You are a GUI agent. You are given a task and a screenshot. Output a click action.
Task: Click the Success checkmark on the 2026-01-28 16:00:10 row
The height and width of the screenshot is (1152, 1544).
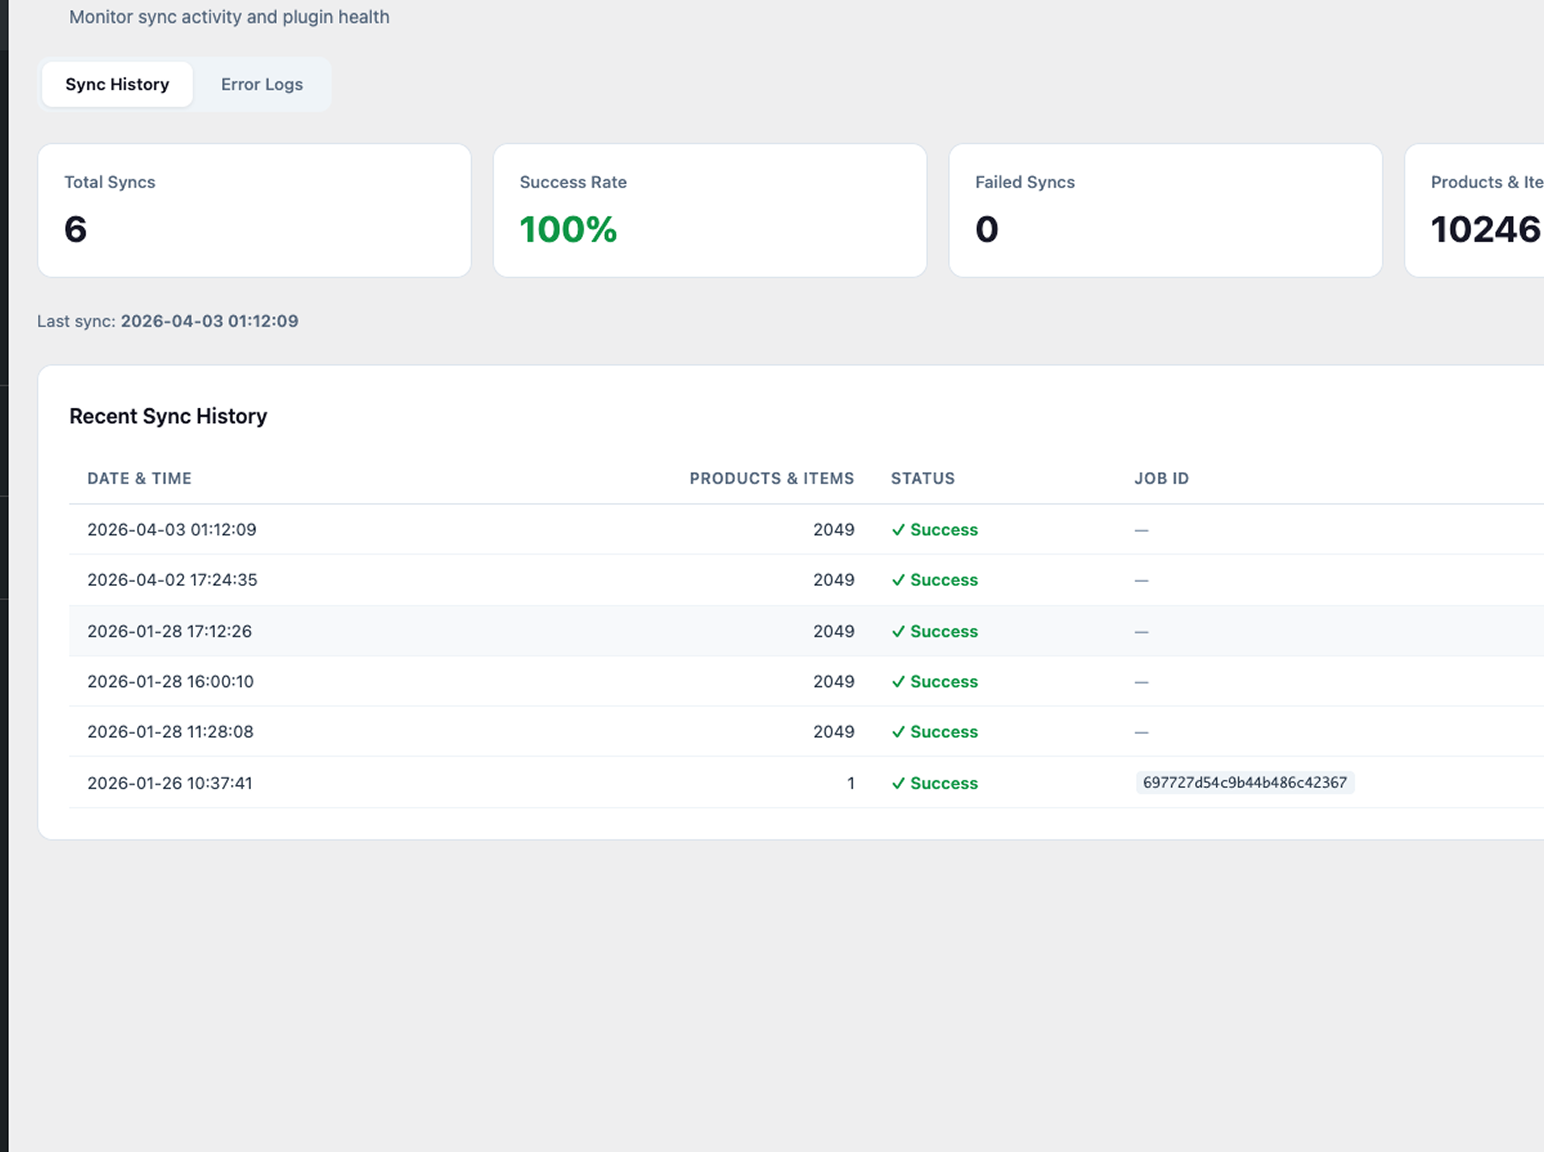tap(899, 681)
